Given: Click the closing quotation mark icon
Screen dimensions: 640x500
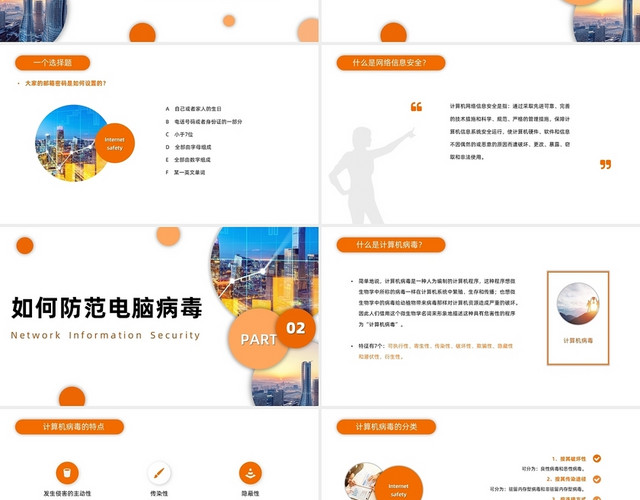Looking at the screenshot, I should click(606, 164).
